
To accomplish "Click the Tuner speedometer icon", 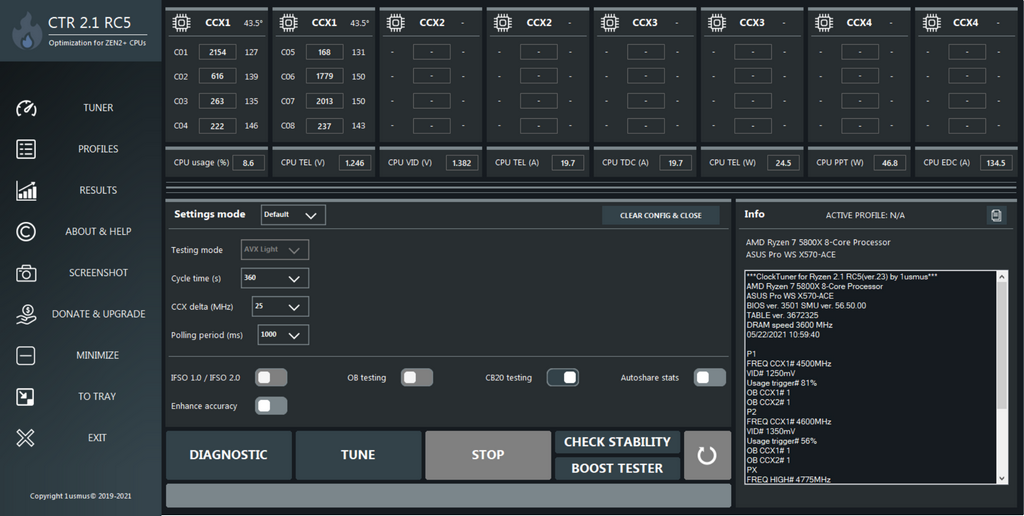I will [x=26, y=108].
